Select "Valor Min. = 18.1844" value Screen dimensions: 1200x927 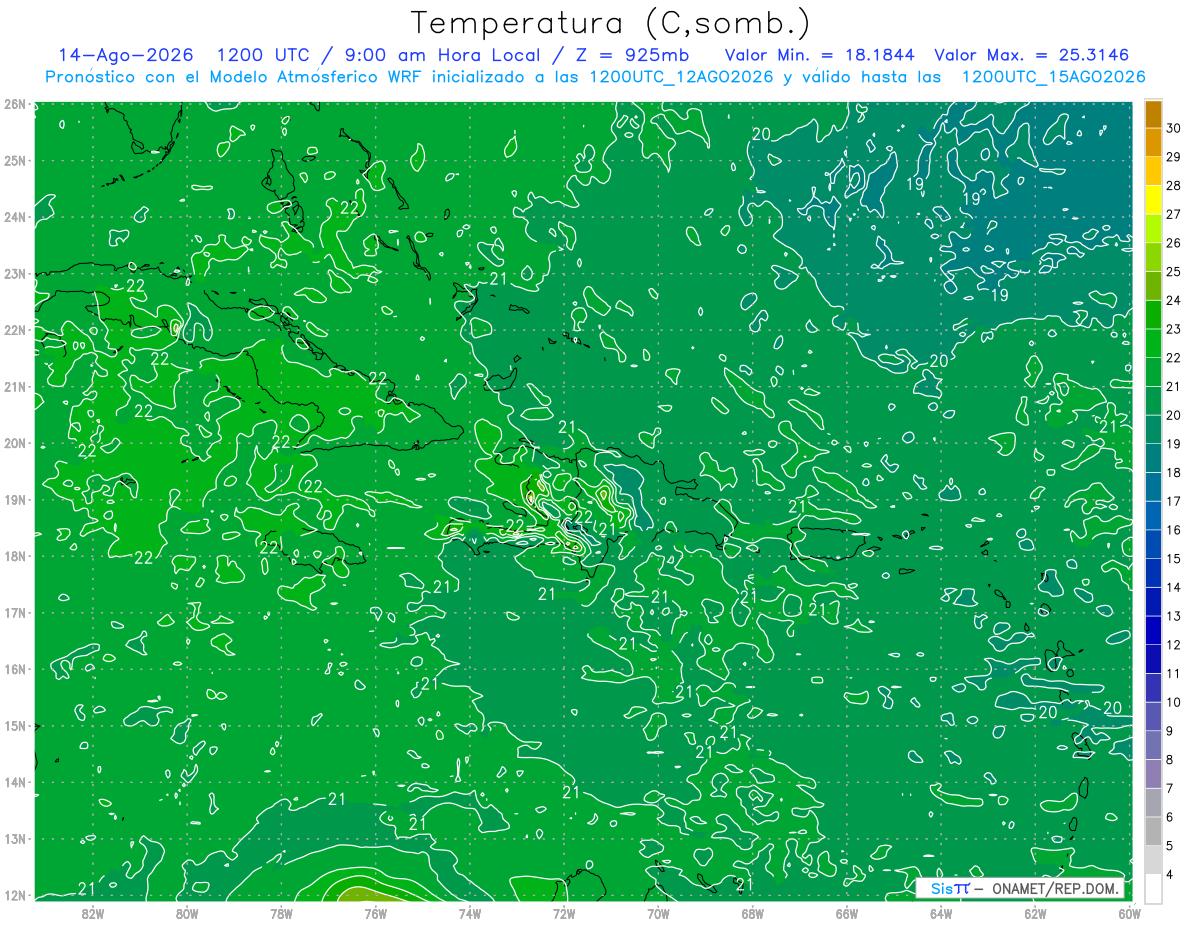[x=819, y=55]
